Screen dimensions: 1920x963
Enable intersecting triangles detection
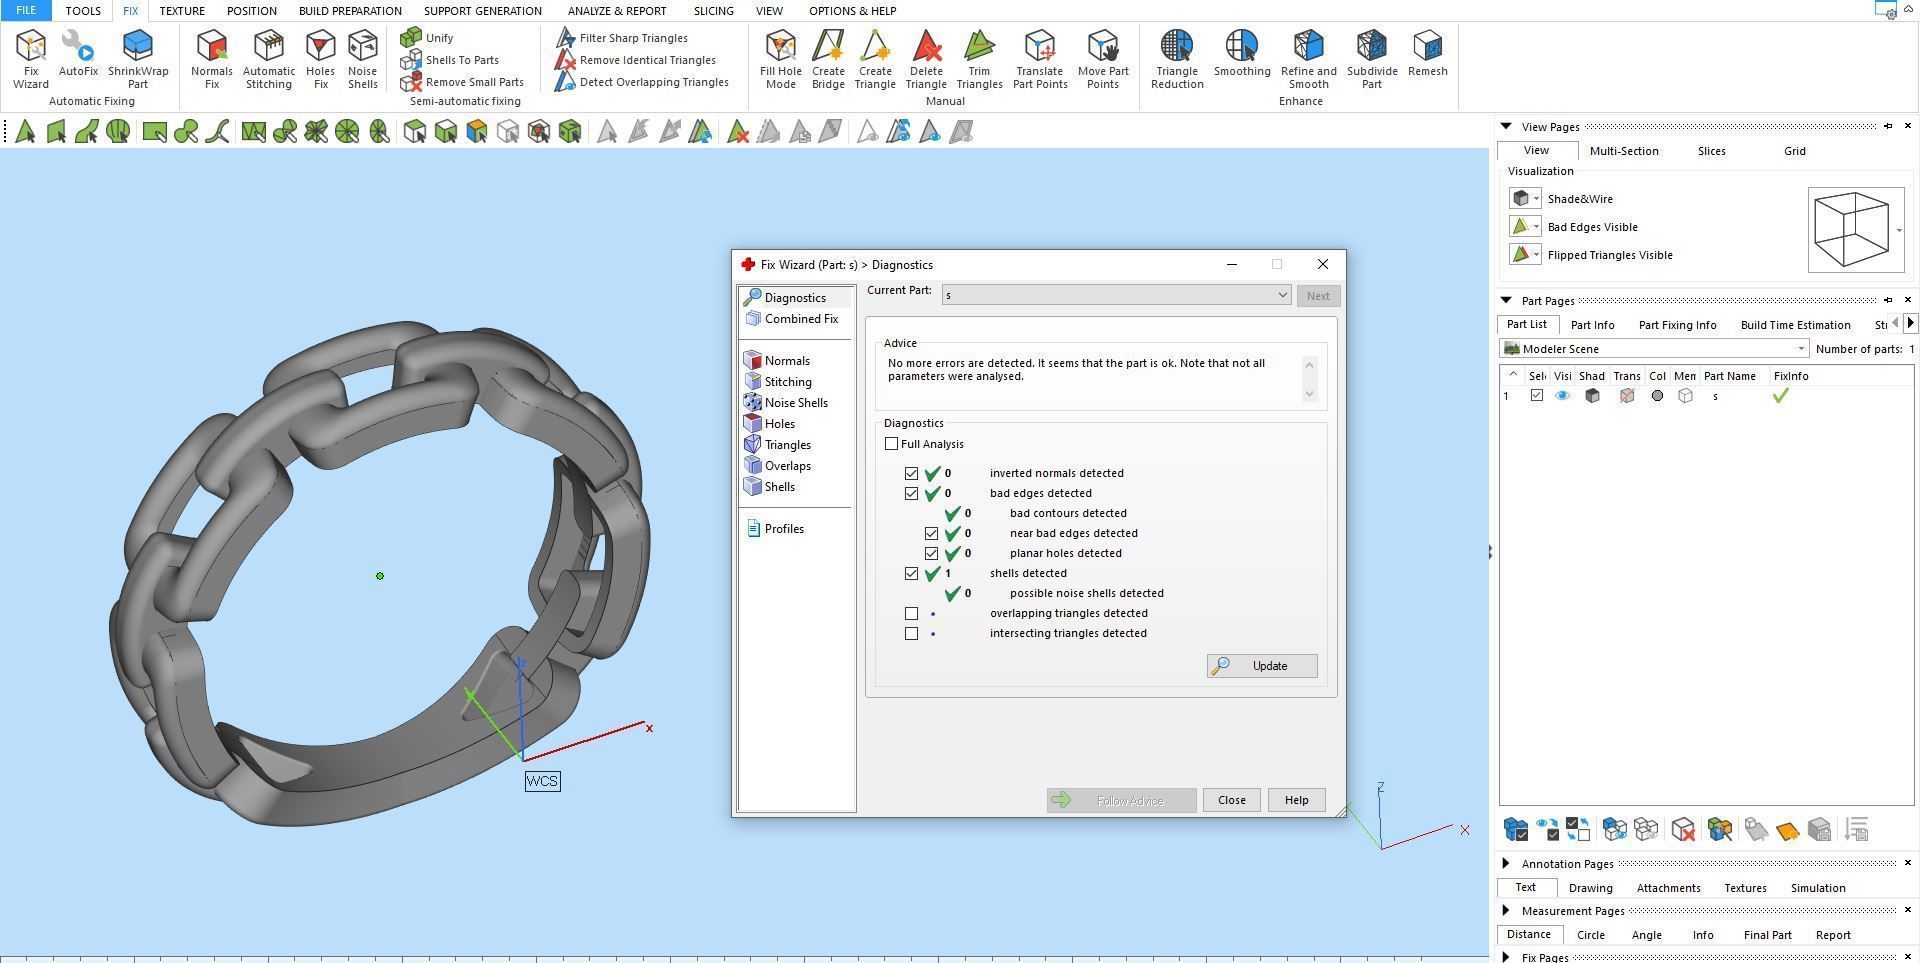pyautogui.click(x=911, y=633)
